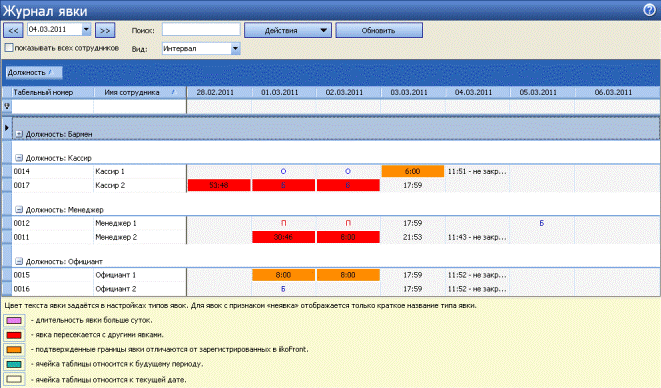Click 11:43 - не закр cell

pos(477,237)
